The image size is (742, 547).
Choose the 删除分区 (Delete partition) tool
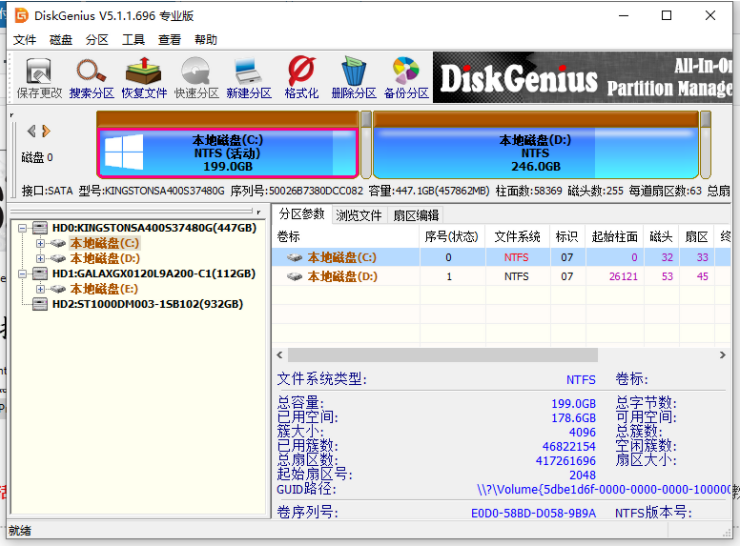[x=353, y=78]
